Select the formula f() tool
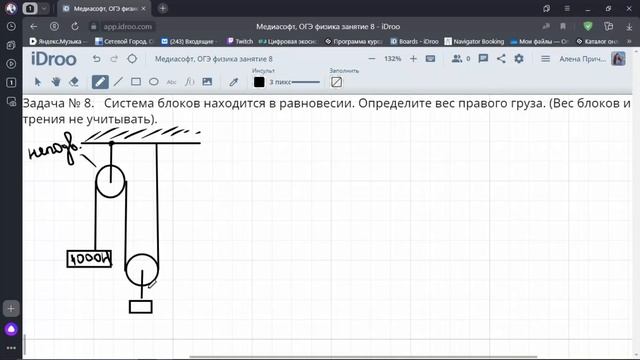The height and width of the screenshot is (360, 640). 189,82
